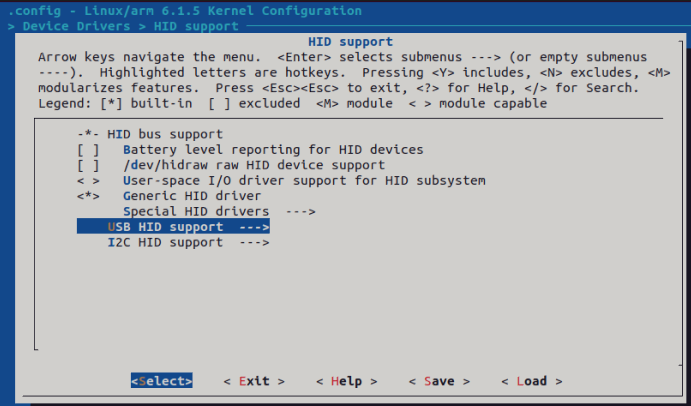
Task: Click the Load button
Action: [532, 381]
